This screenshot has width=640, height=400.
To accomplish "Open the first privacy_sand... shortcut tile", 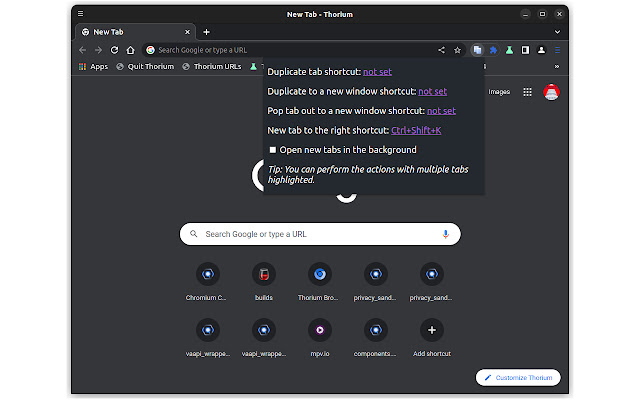I will (x=376, y=281).
